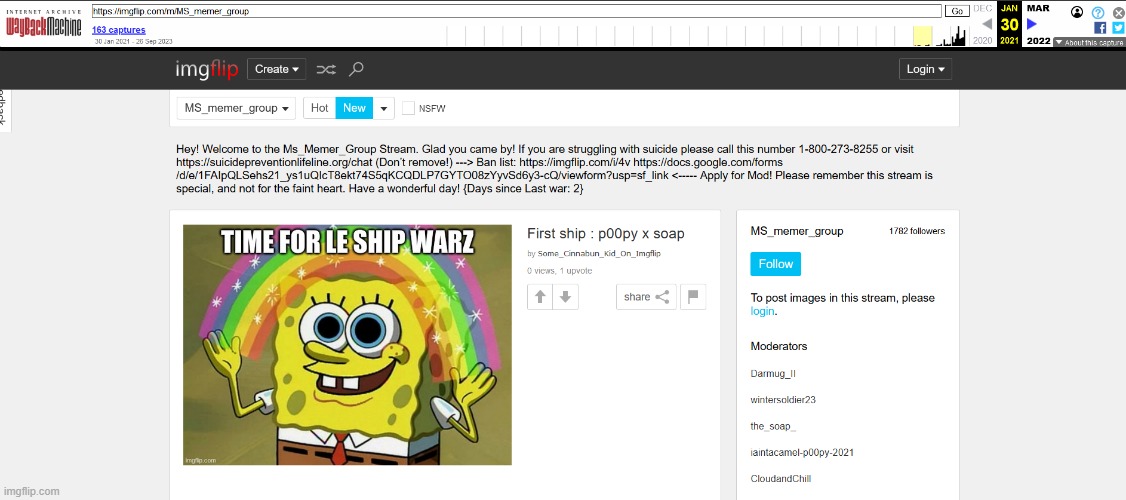Select year 2021 in Wayback toolbar
The height and width of the screenshot is (500, 1126).
click(1009, 41)
